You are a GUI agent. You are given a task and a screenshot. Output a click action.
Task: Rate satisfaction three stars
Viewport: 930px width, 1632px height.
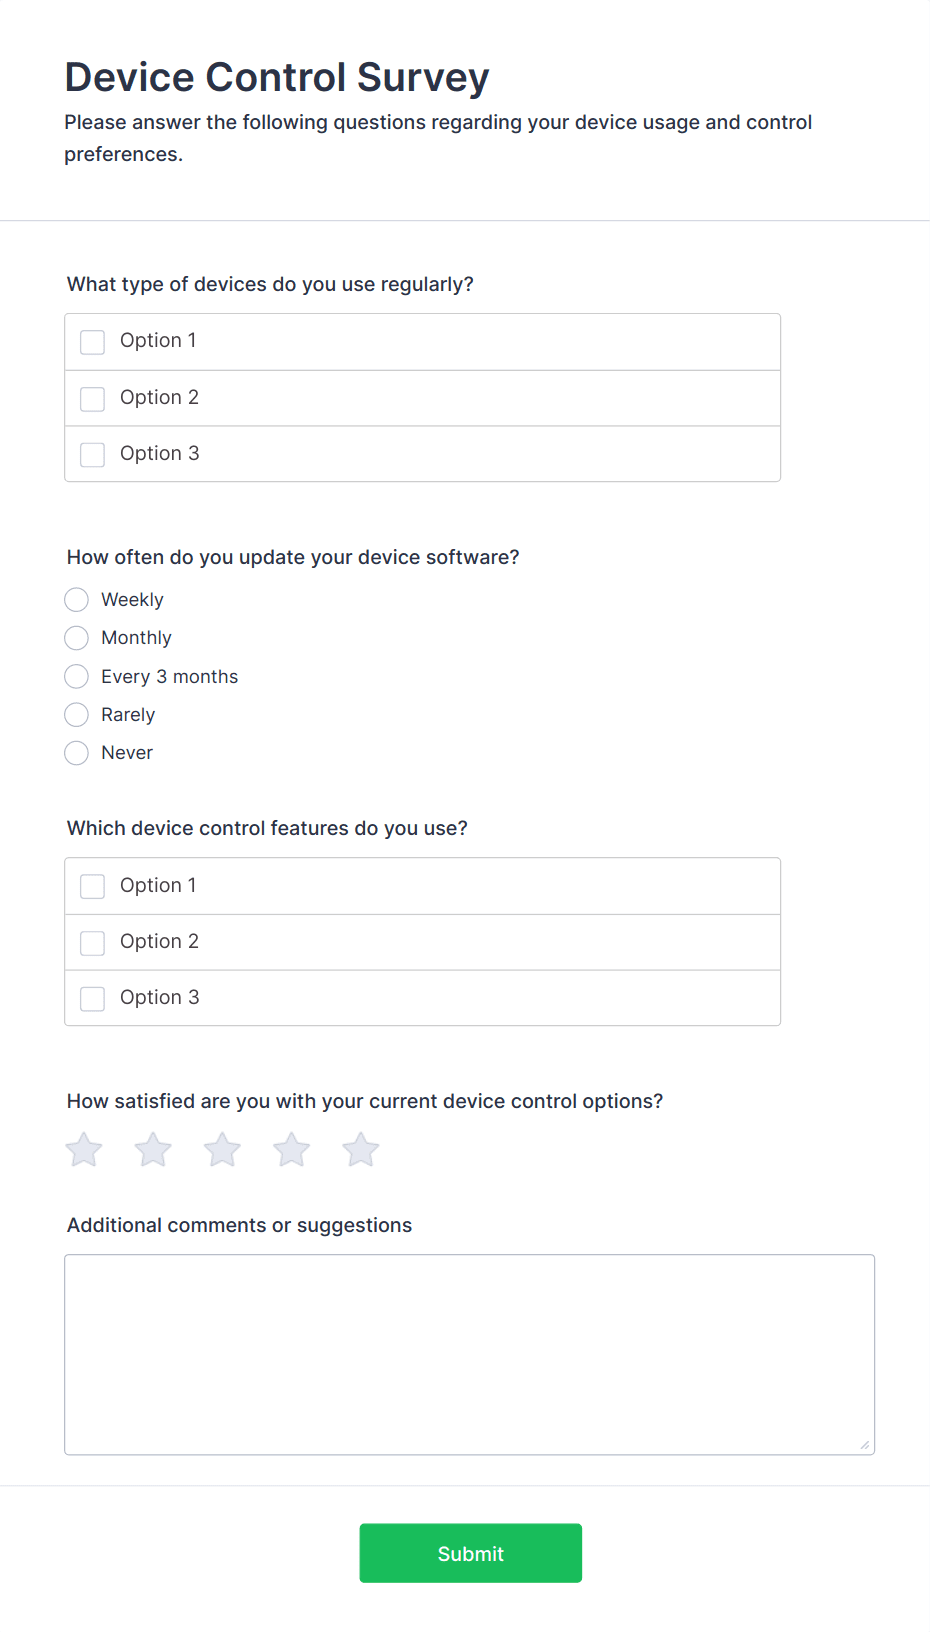222,1150
